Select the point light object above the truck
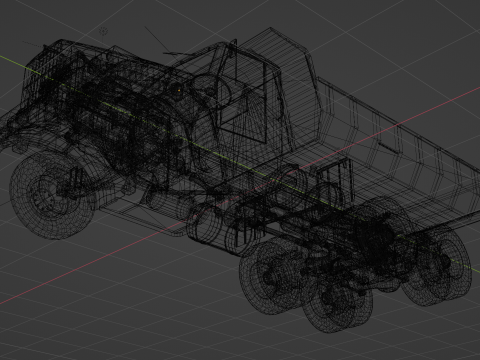Screen dimensions: 480x360 tap(104, 32)
